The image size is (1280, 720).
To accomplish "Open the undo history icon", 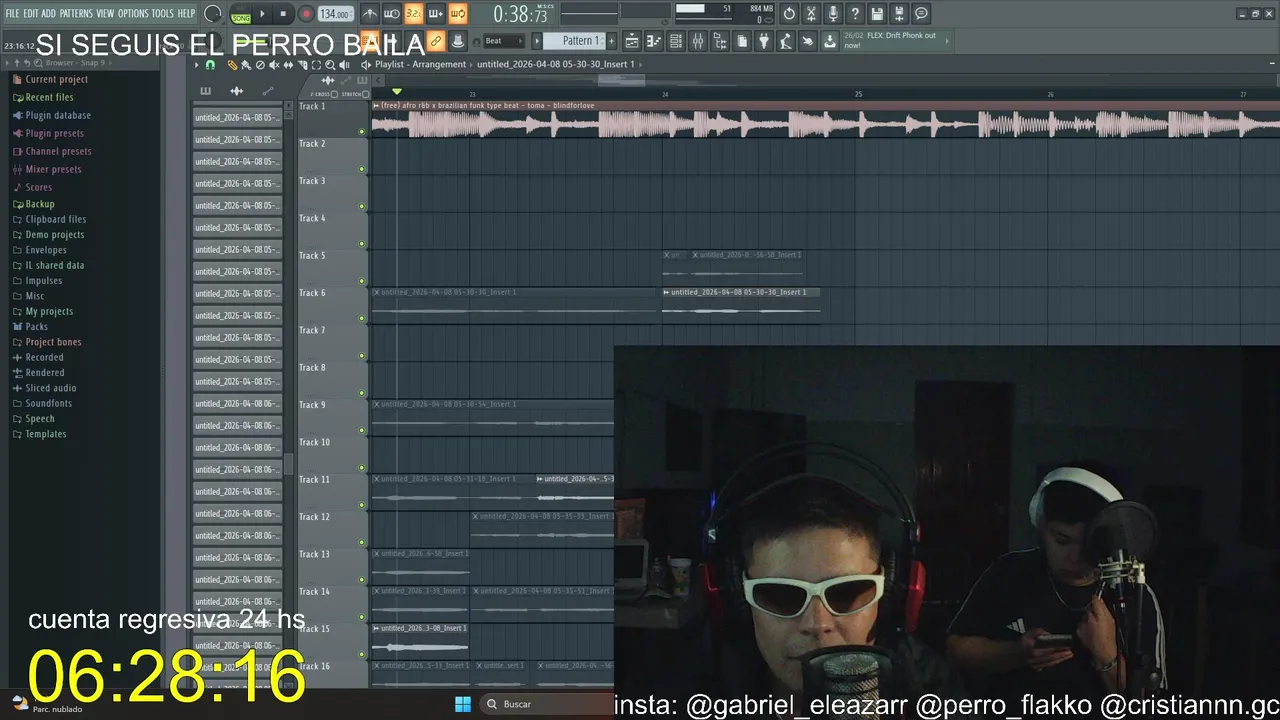I will click(789, 14).
